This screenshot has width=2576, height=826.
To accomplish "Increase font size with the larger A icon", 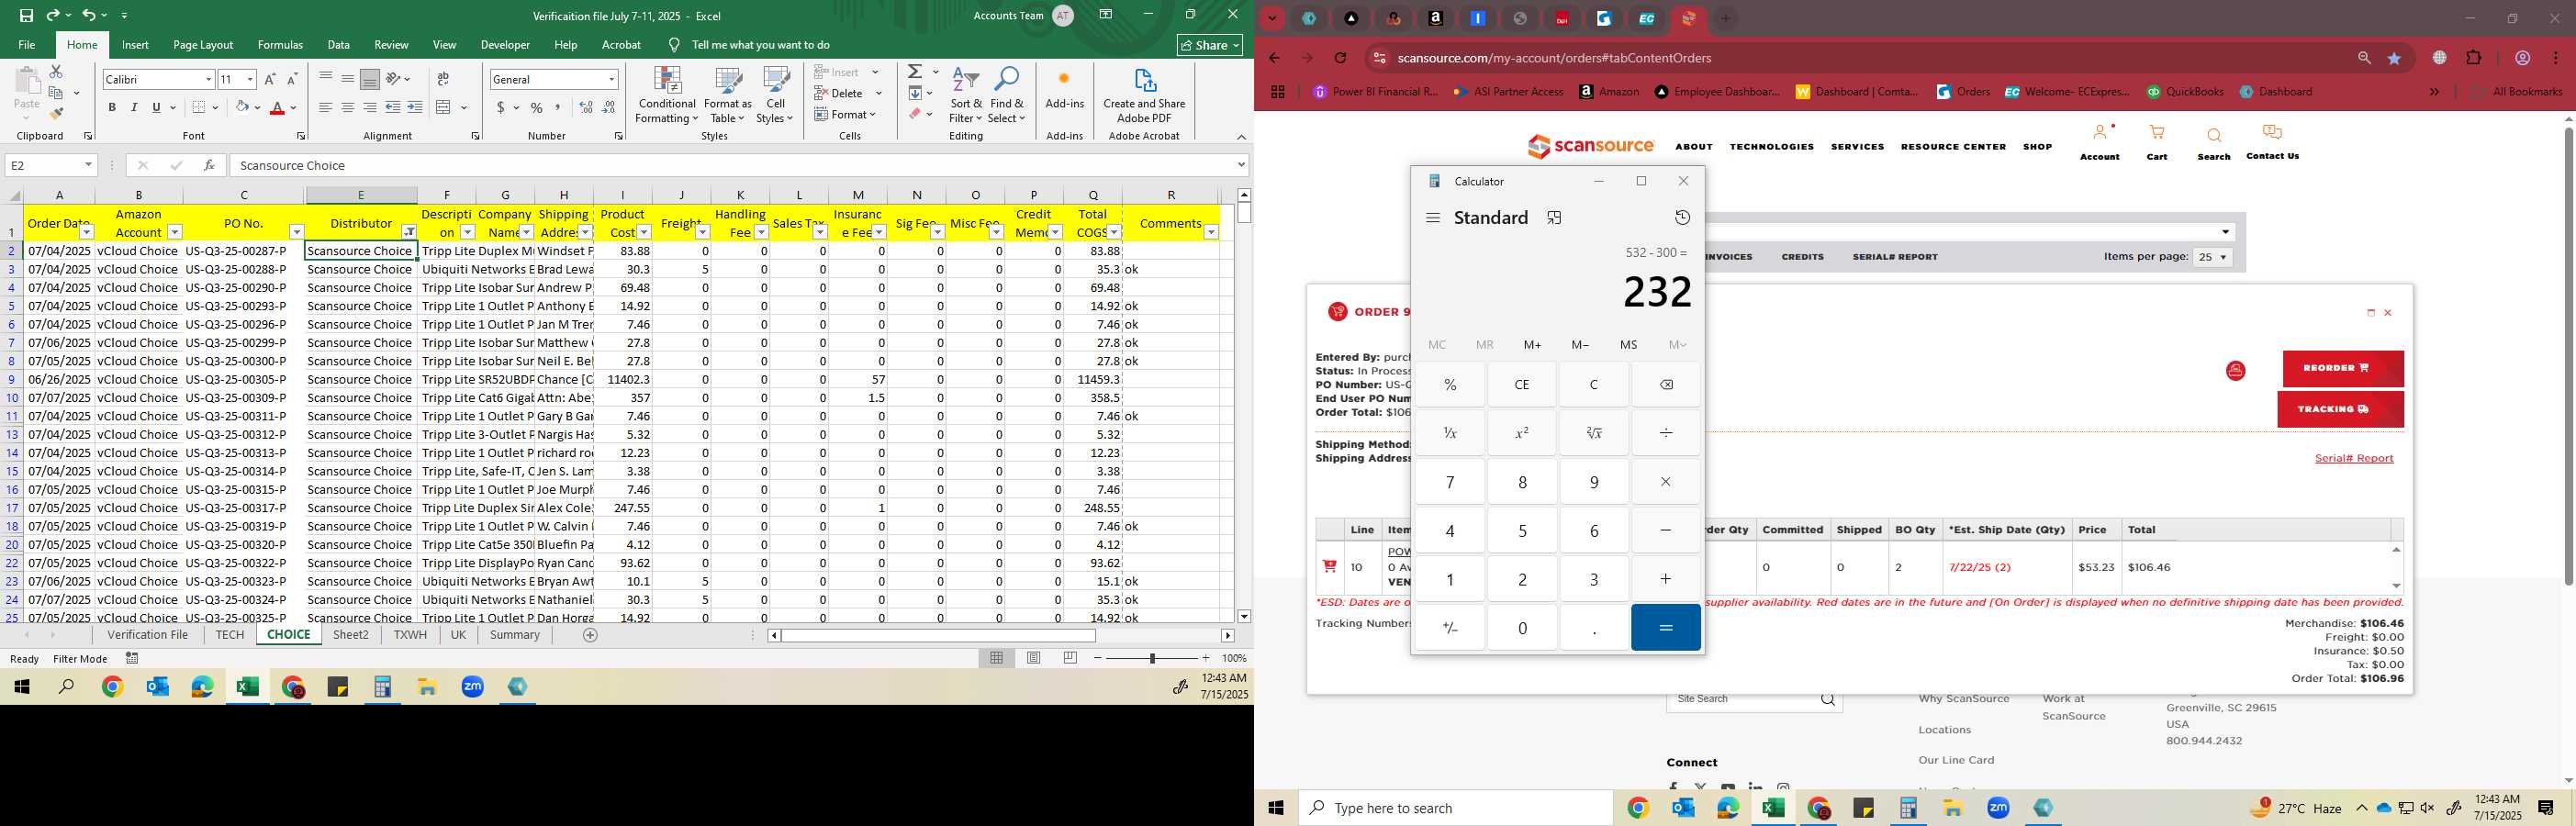I will [270, 79].
